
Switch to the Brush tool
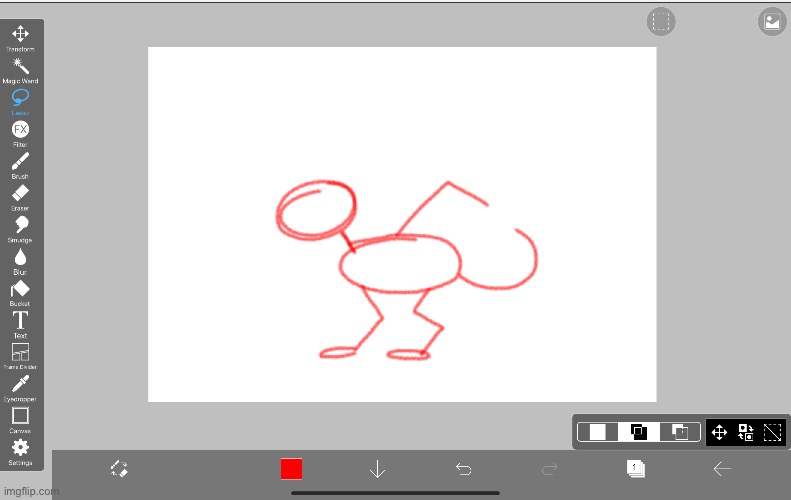(20, 162)
